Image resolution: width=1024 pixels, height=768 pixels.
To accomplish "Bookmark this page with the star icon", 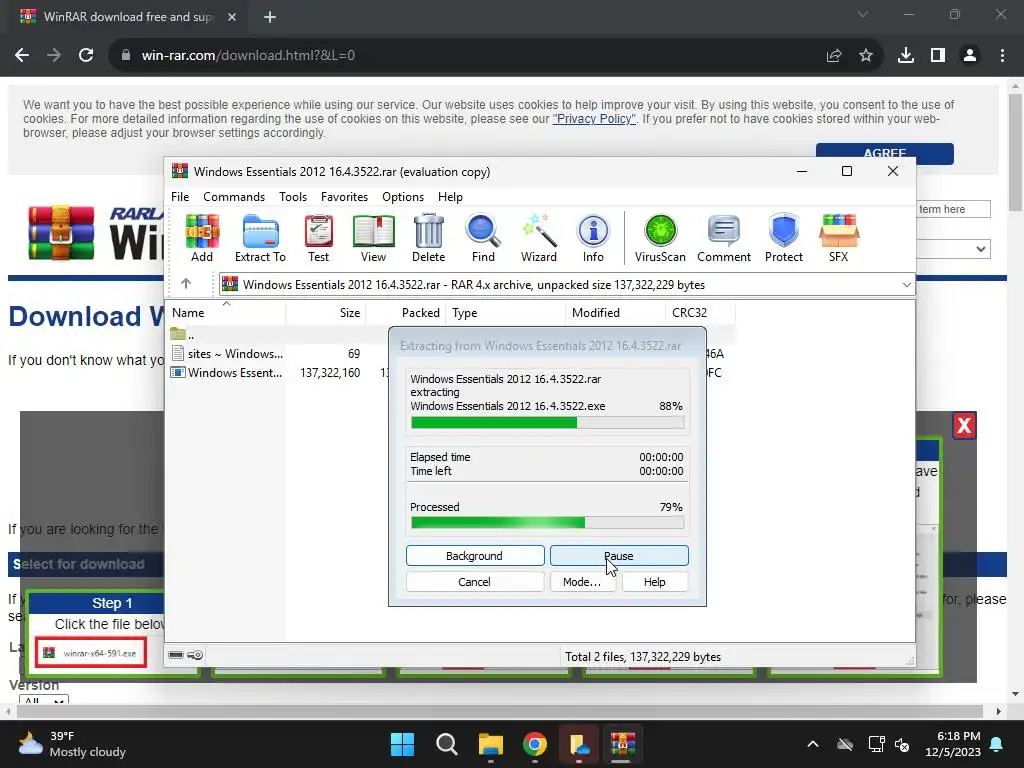I will point(866,56).
